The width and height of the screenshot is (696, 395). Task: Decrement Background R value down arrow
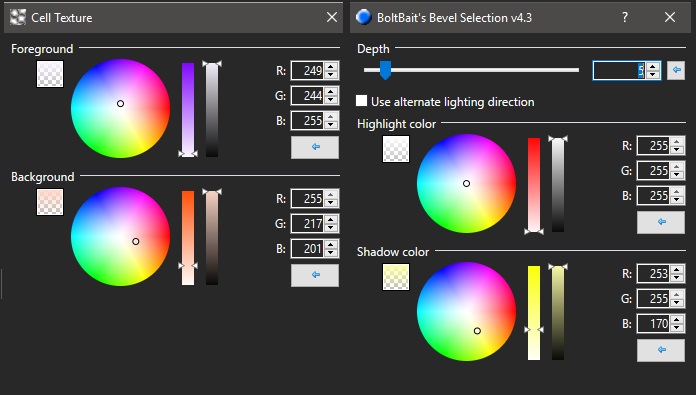coord(331,203)
